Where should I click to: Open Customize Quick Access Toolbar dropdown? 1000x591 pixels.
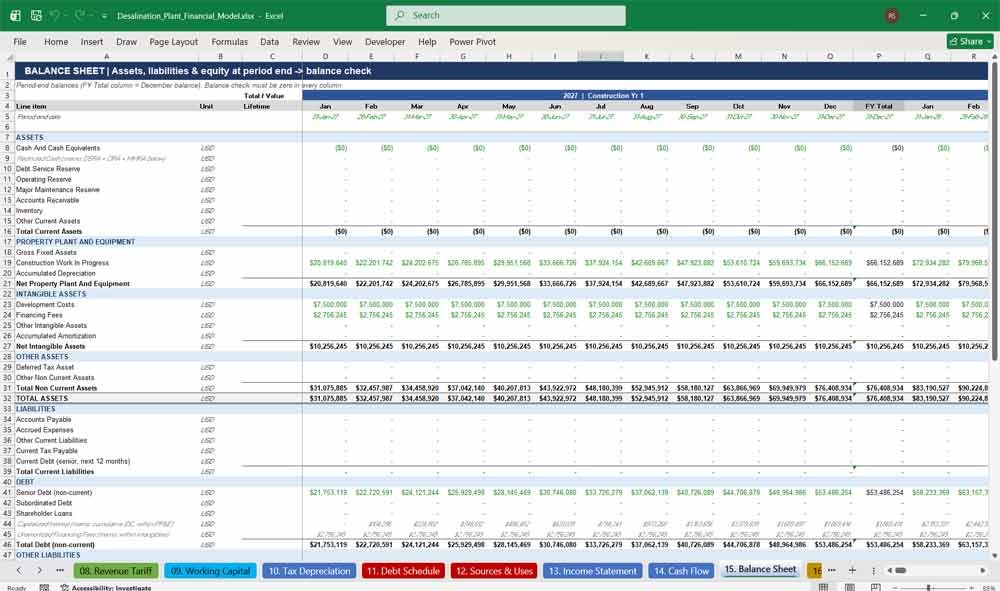[104, 16]
